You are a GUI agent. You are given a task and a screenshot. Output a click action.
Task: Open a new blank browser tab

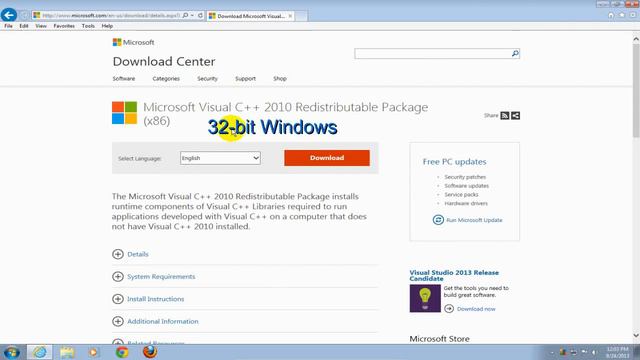click(301, 16)
